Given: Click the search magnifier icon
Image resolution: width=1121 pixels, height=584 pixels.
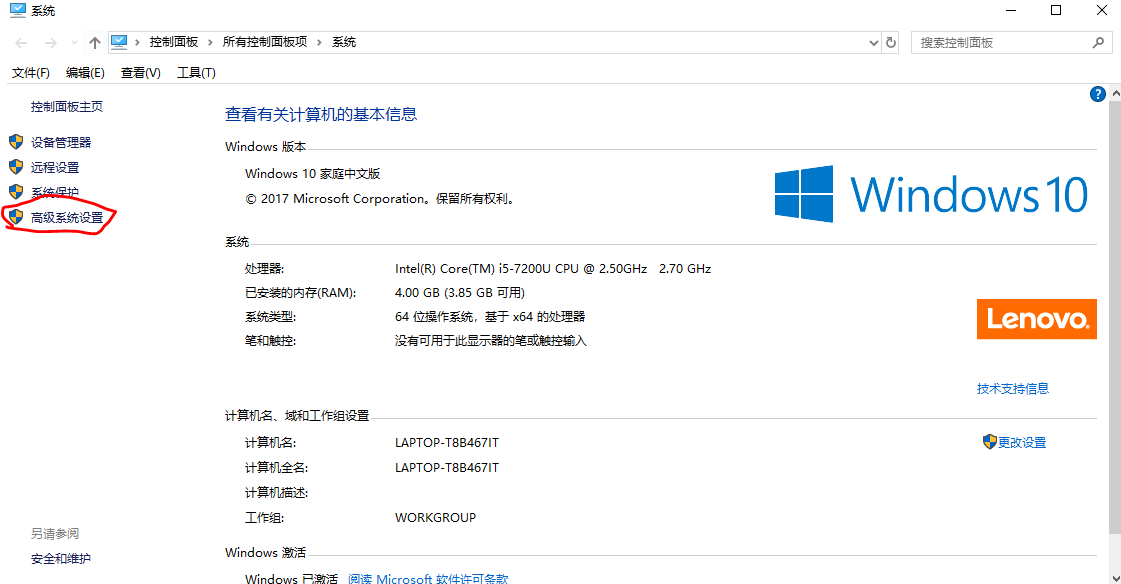Looking at the screenshot, I should [x=1099, y=43].
